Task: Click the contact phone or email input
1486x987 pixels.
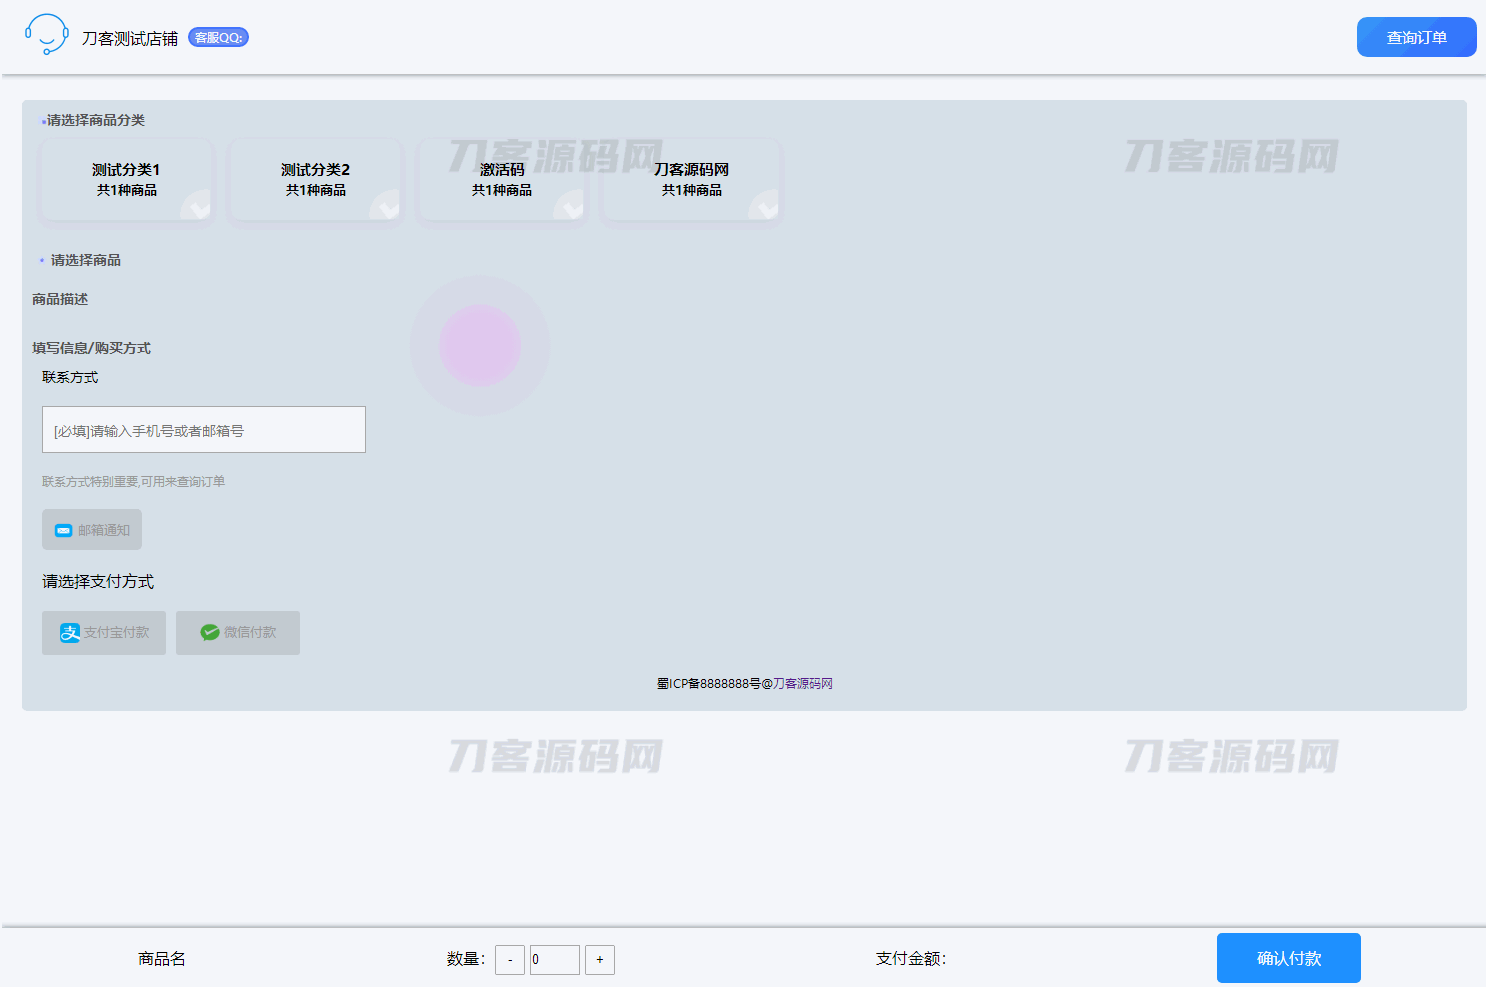Action: 204,430
